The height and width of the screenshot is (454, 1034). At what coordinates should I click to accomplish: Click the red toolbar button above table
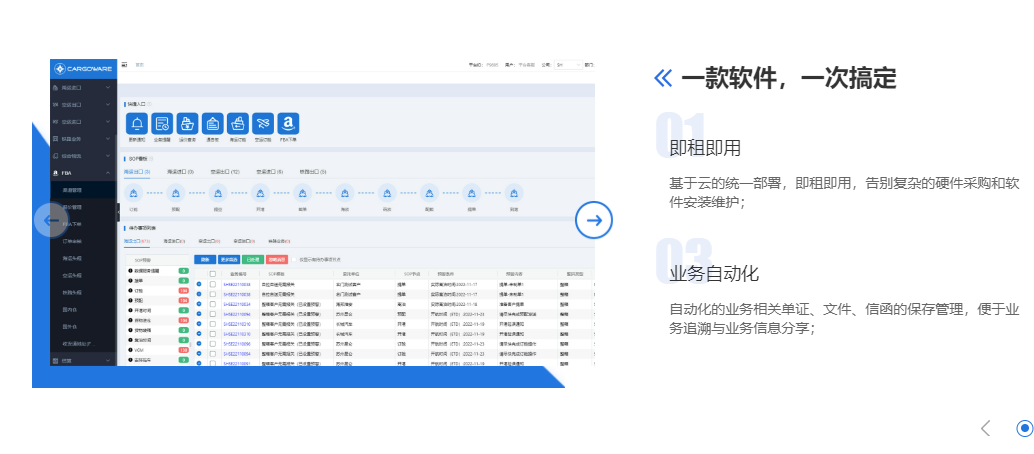pos(276,259)
